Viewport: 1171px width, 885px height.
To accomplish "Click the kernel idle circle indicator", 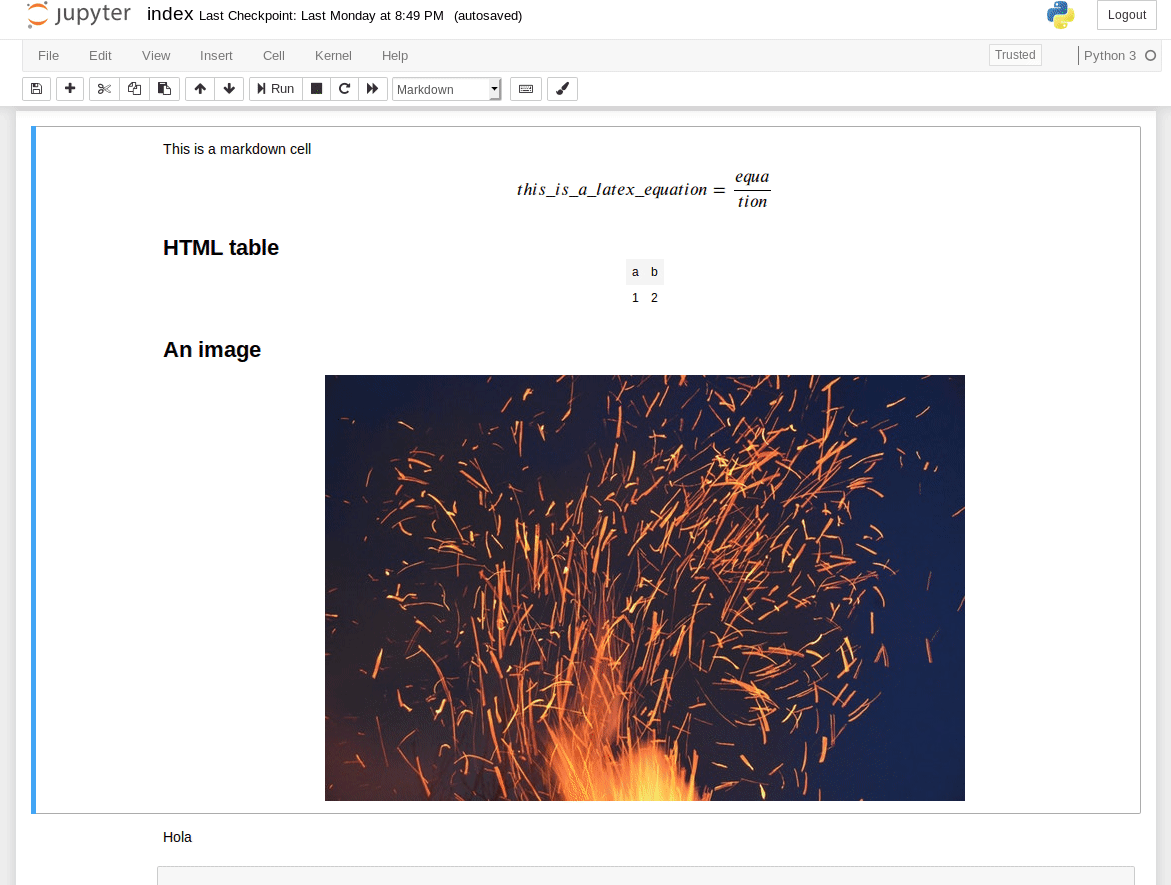I will pos(1150,56).
